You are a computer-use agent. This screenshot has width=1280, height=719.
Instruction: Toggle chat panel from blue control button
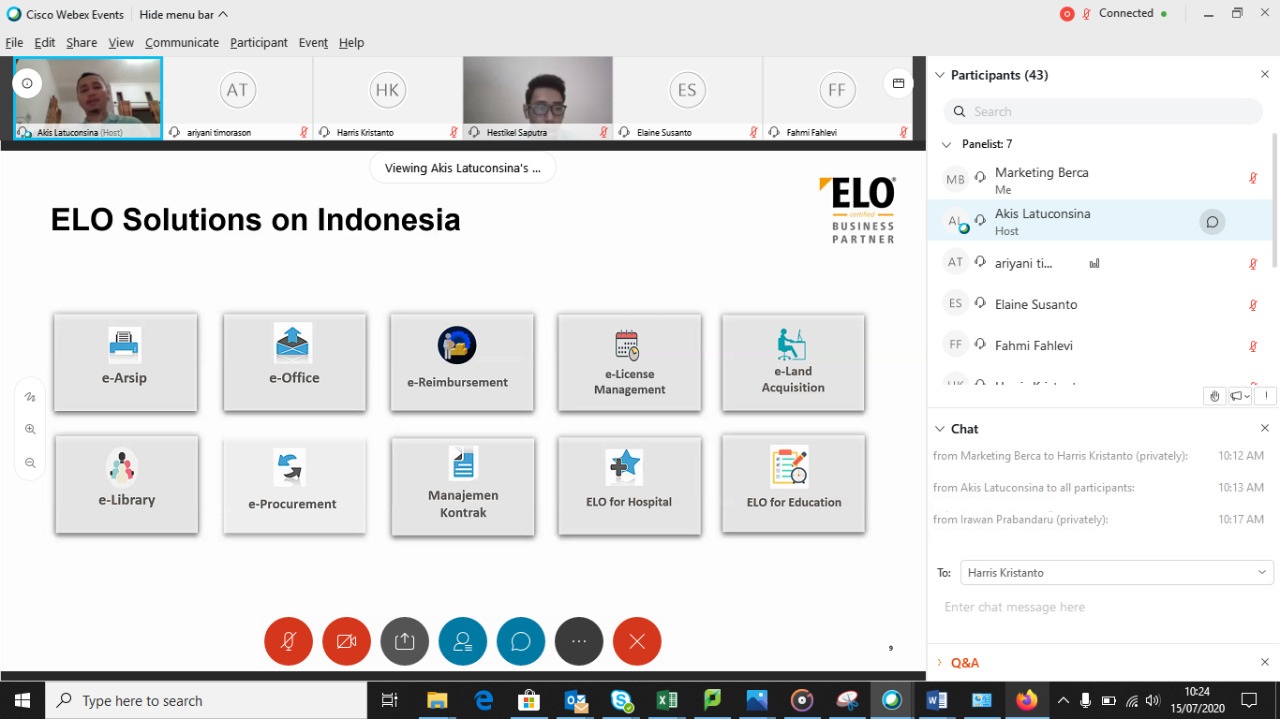(x=520, y=641)
